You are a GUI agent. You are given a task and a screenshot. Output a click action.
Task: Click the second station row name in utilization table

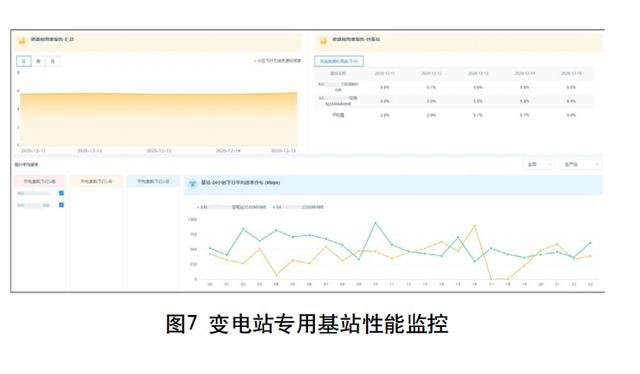(338, 101)
